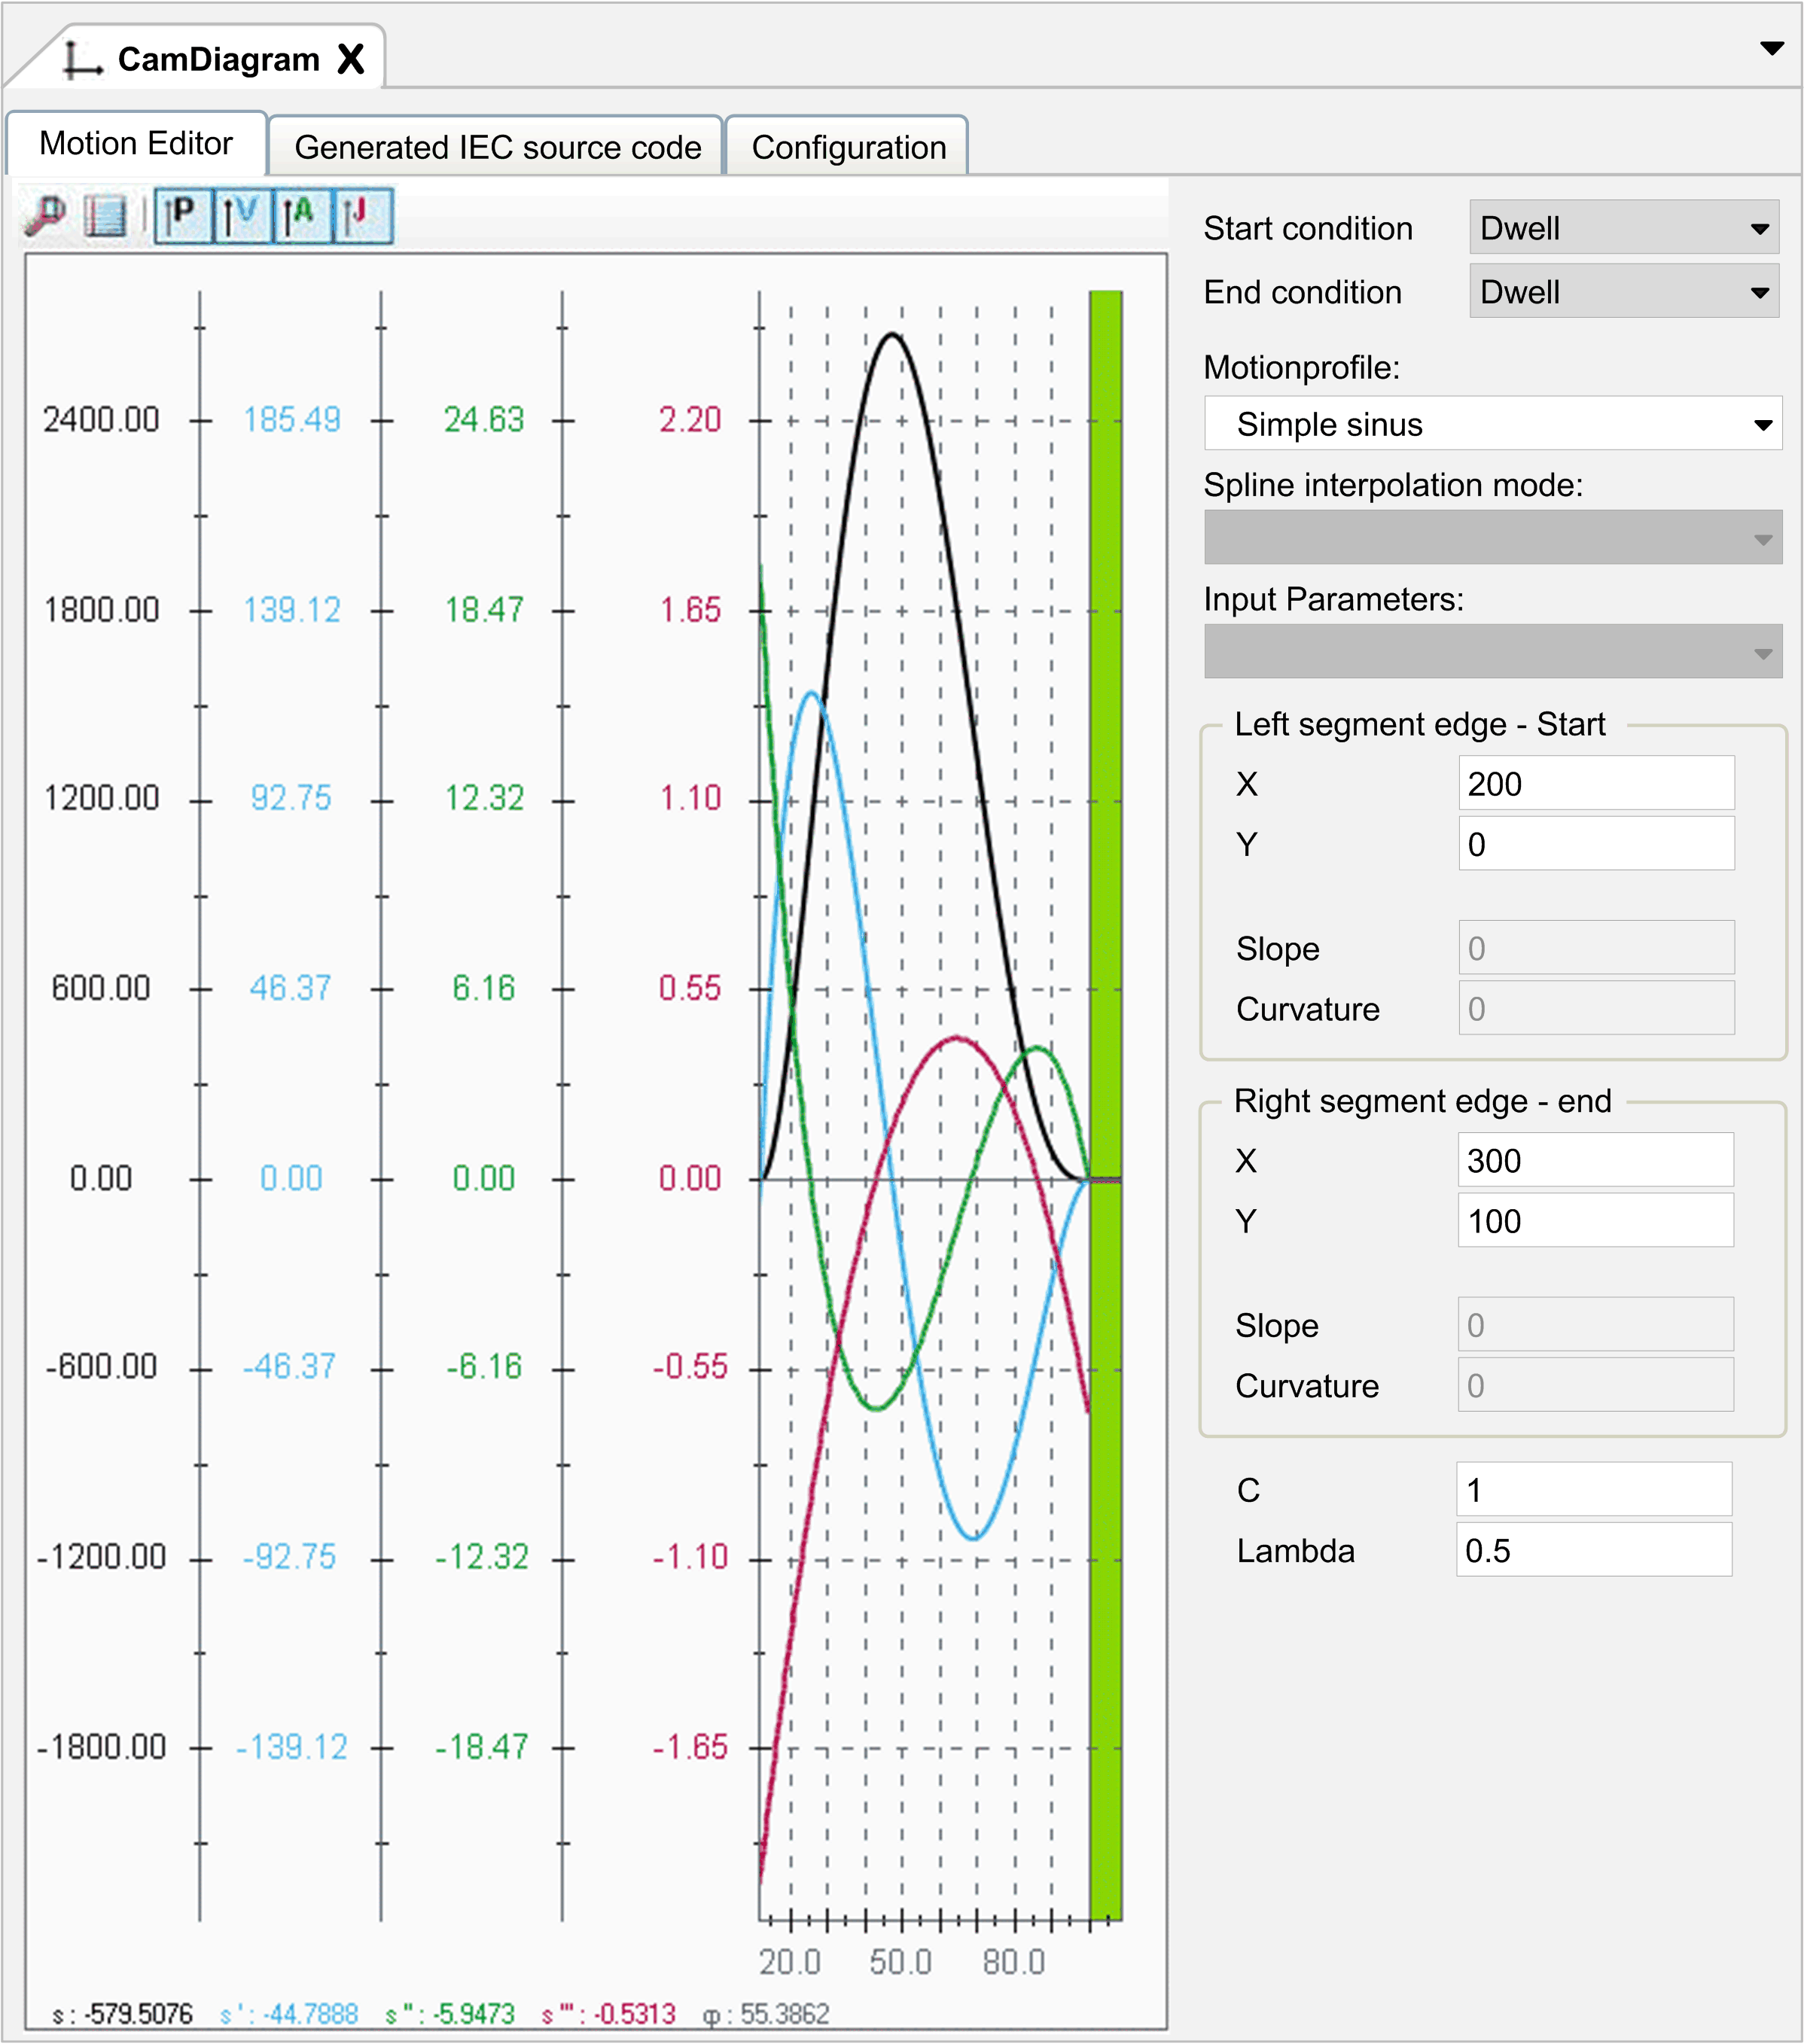Expand the Motionprofile Simple sinus dropdown
The height and width of the screenshot is (2044, 1804).
(x=1492, y=424)
